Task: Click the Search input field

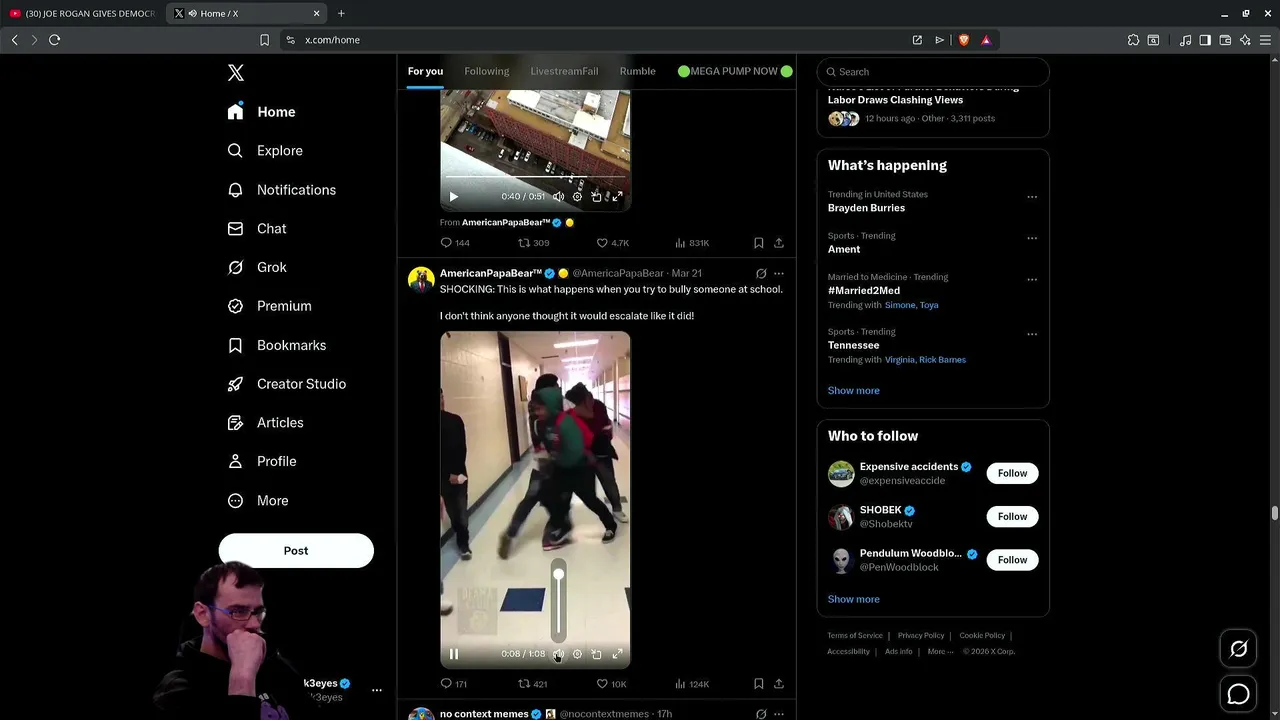Action: [x=933, y=72]
